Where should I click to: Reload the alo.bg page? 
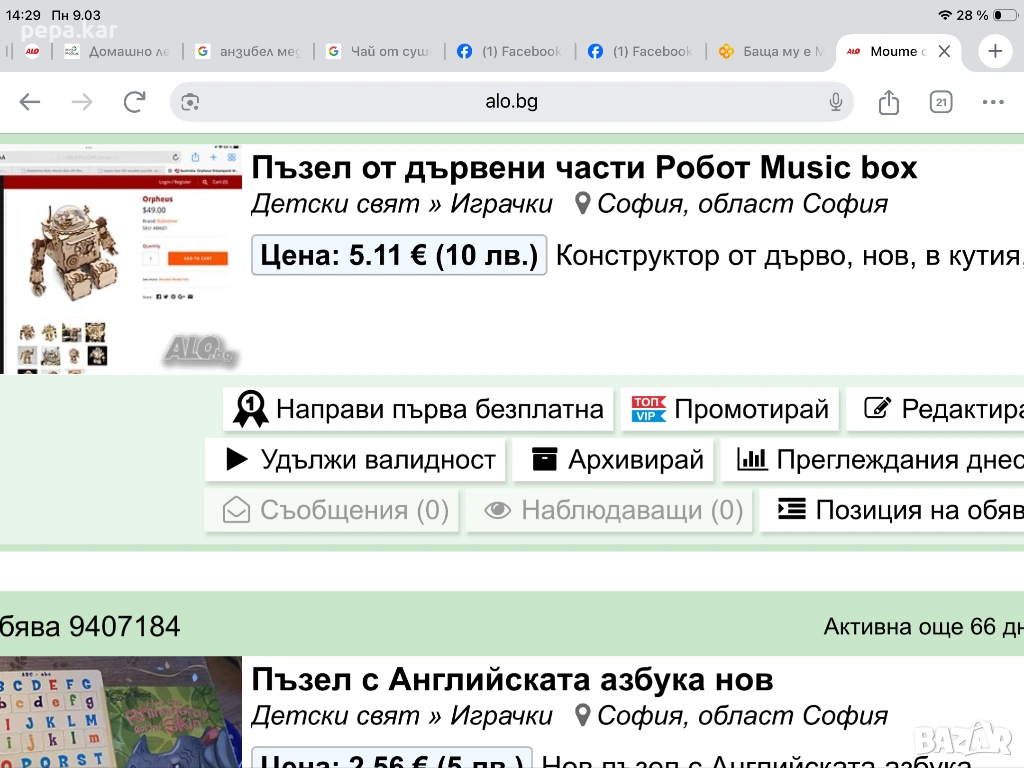(x=135, y=102)
